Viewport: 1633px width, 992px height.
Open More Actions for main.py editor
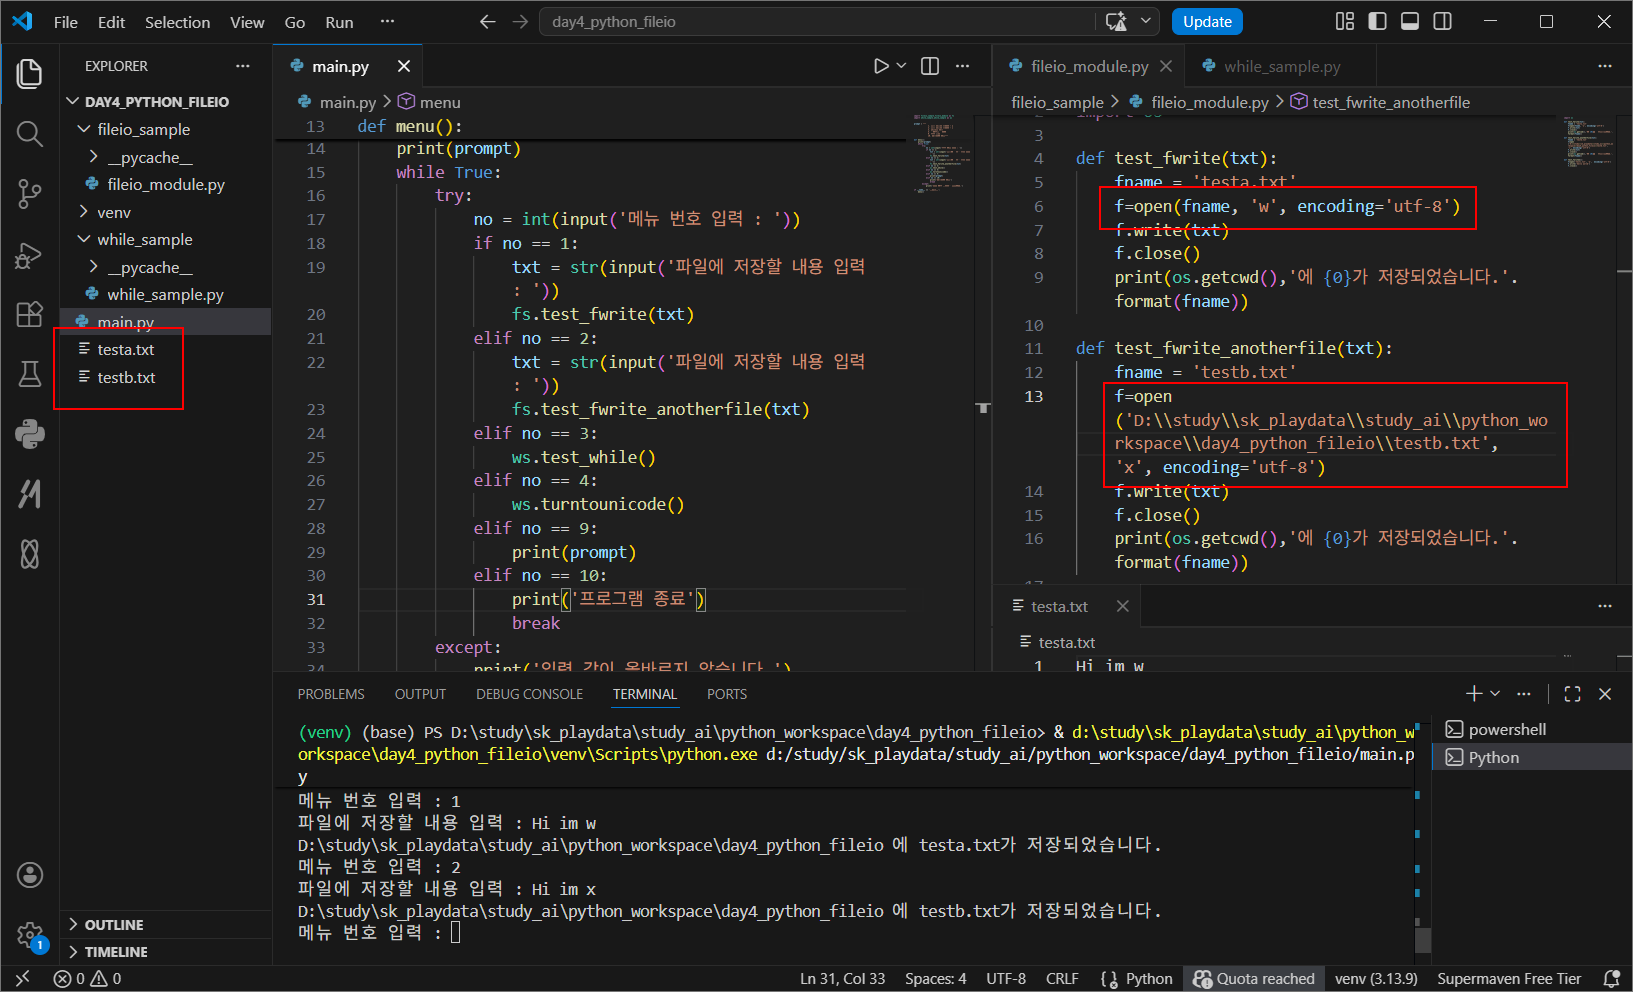[962, 66]
